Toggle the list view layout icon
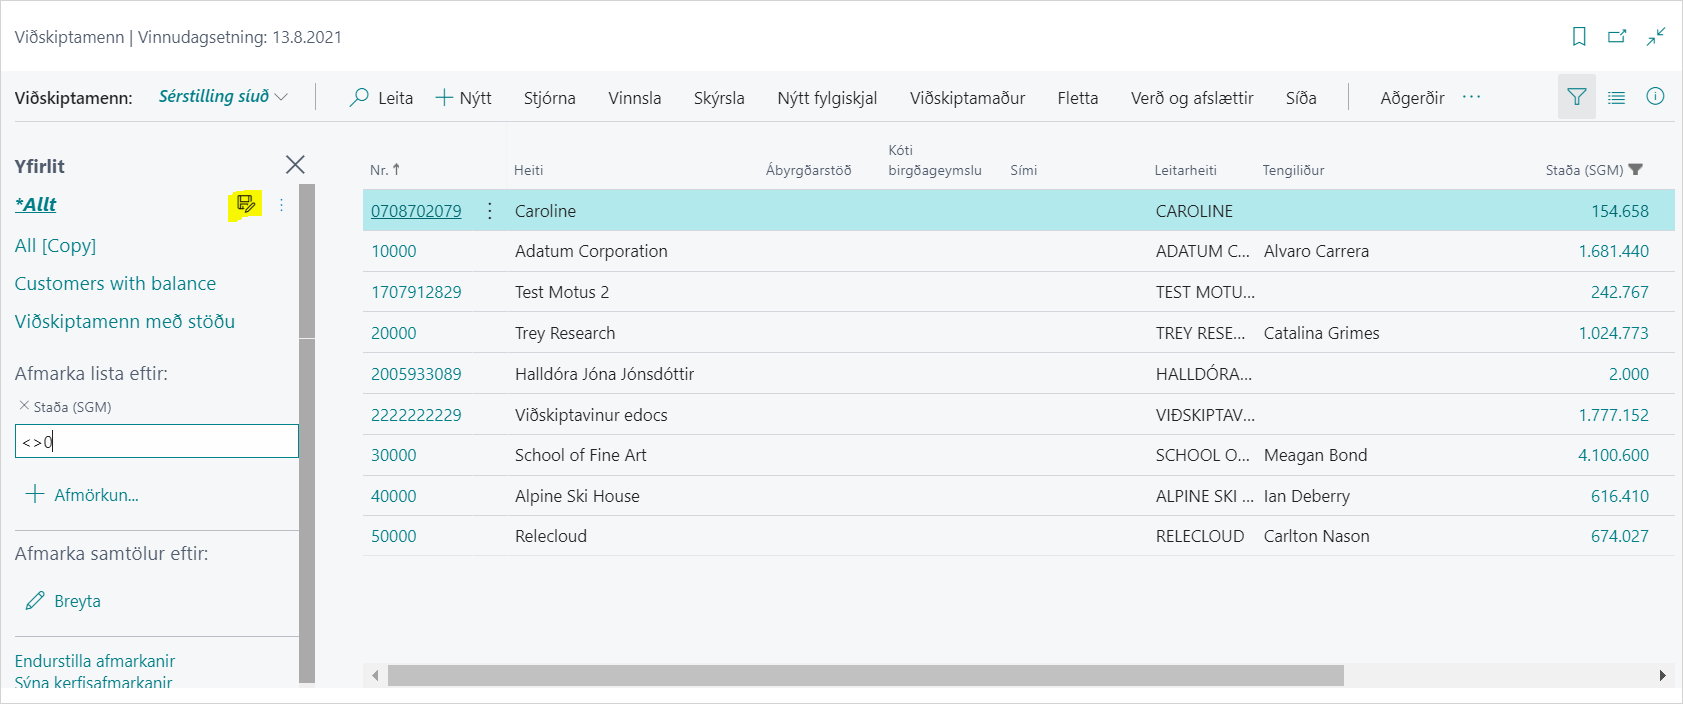The image size is (1683, 704). [1616, 97]
